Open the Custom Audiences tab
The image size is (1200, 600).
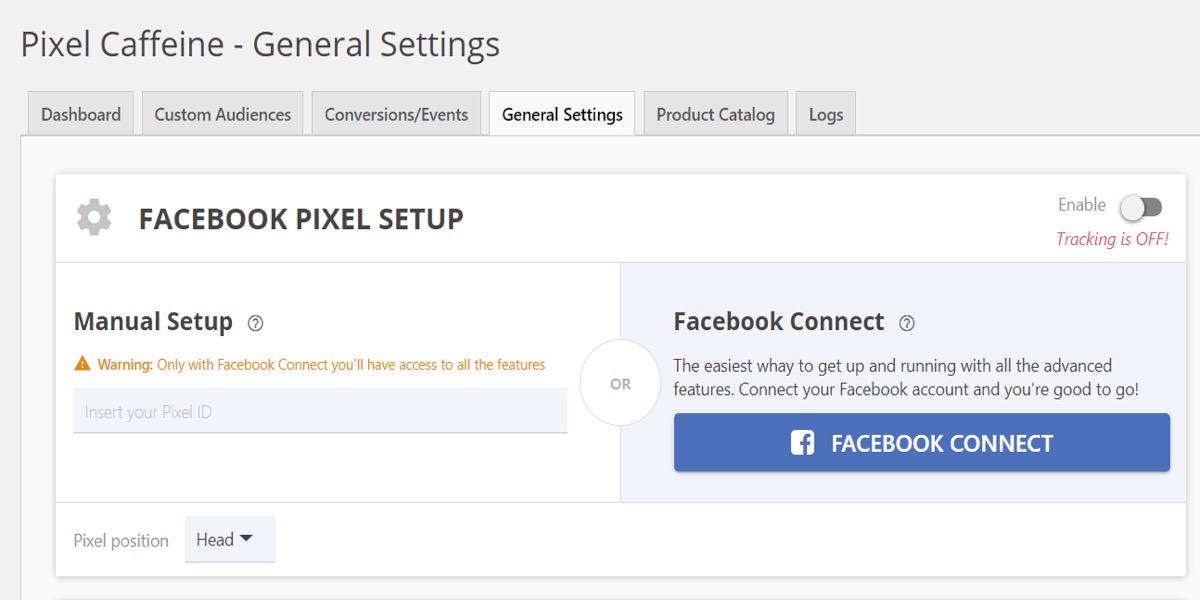click(222, 114)
